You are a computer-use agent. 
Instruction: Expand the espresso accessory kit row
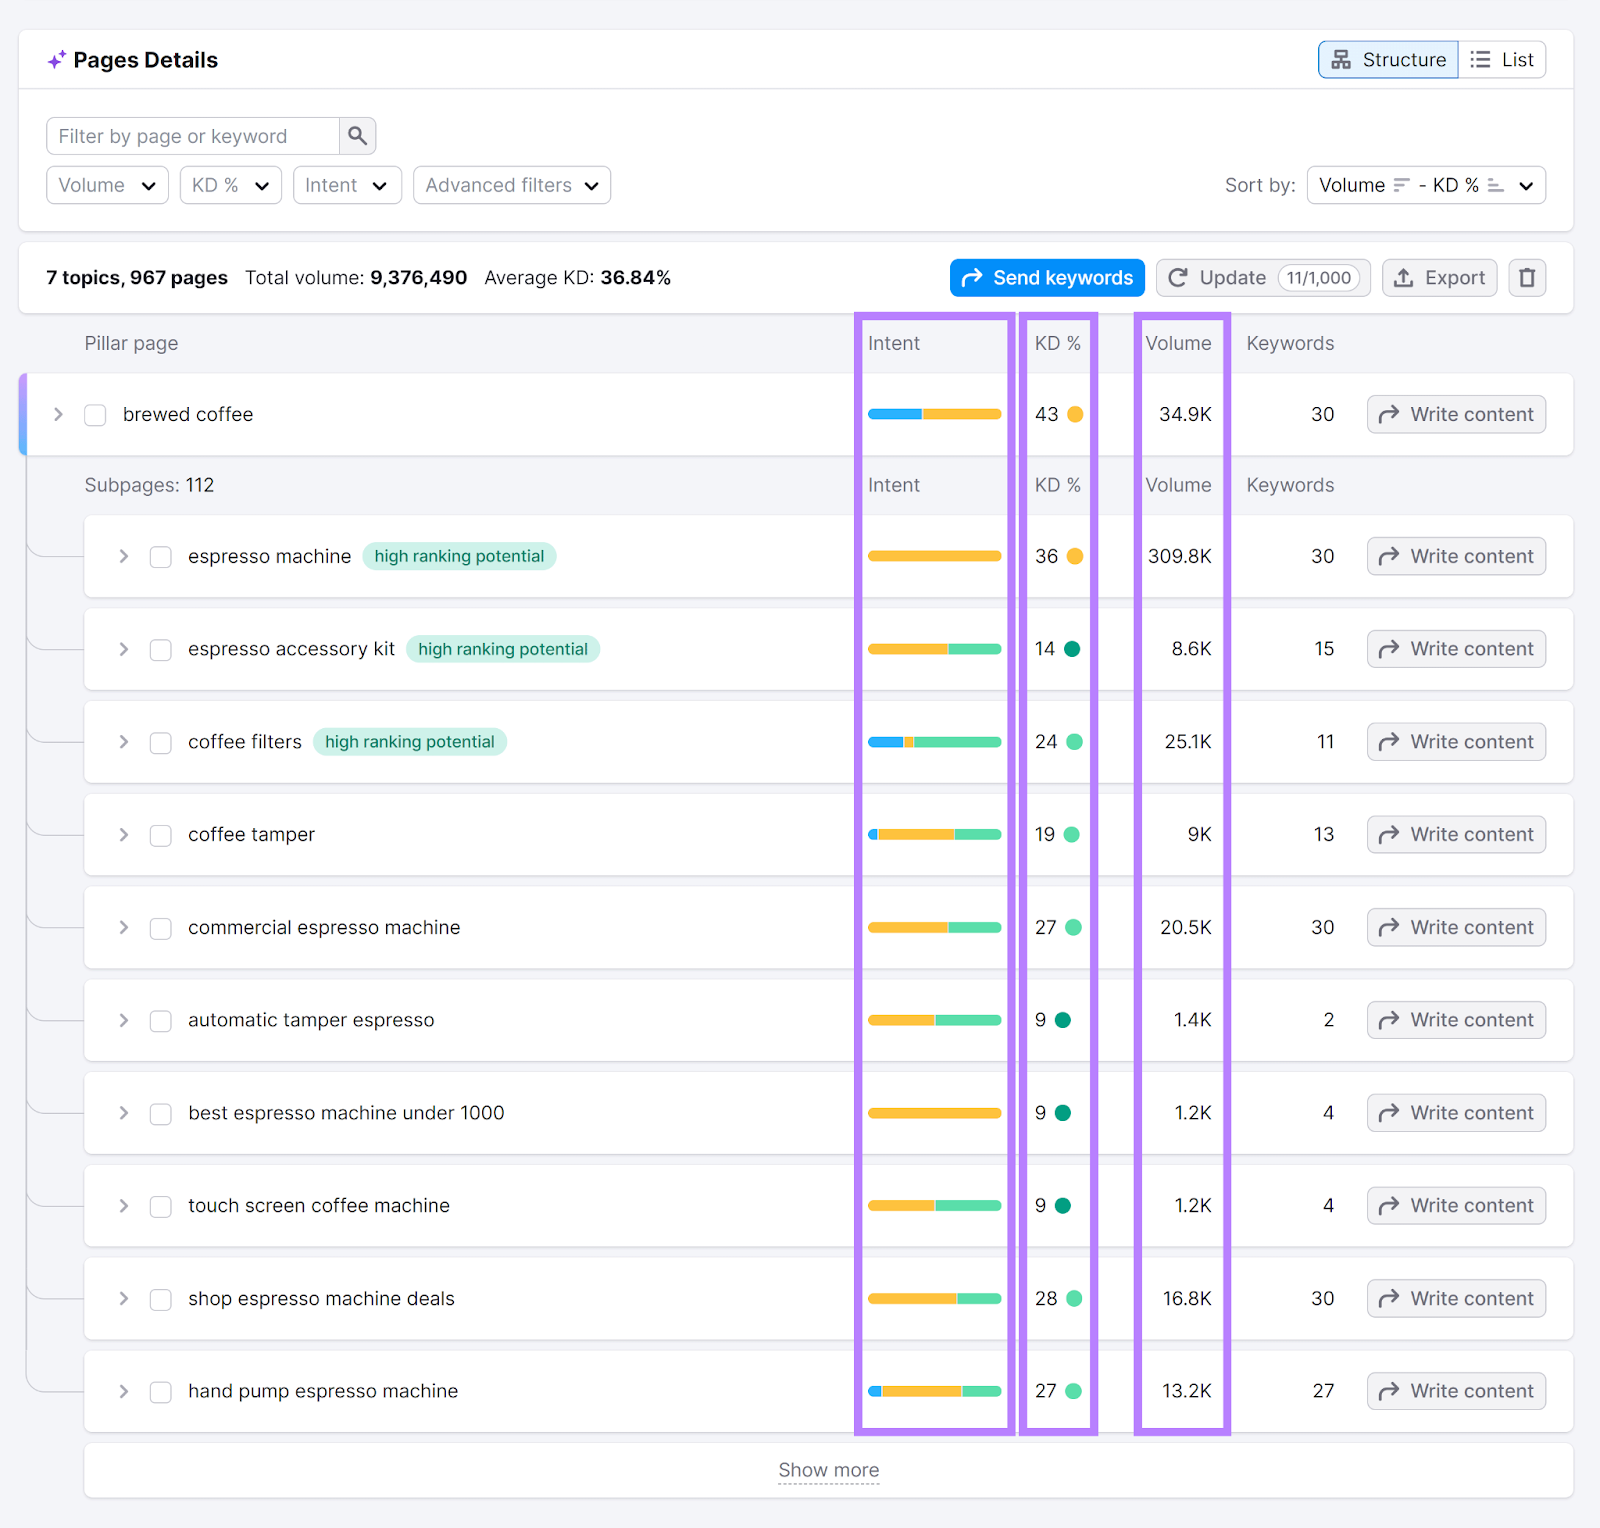point(123,649)
